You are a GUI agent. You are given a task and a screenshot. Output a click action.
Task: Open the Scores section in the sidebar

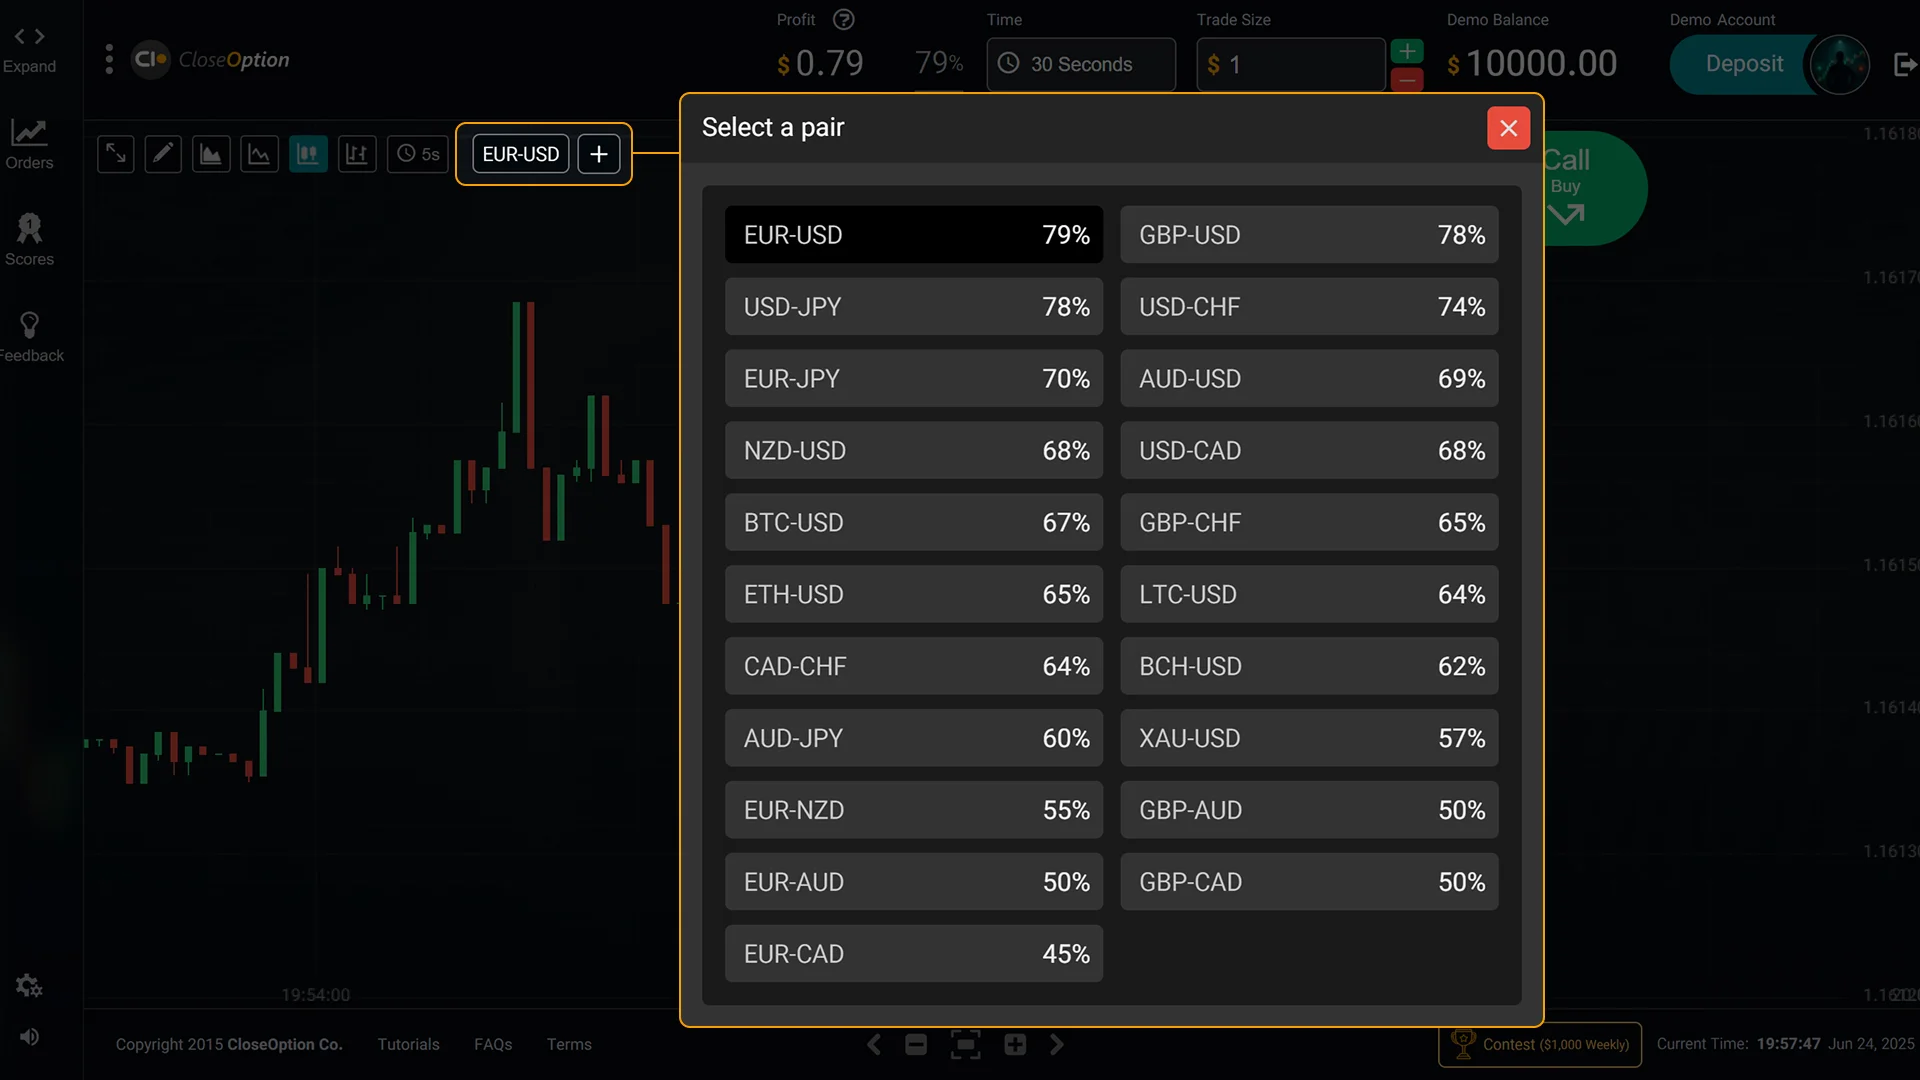[x=29, y=237]
